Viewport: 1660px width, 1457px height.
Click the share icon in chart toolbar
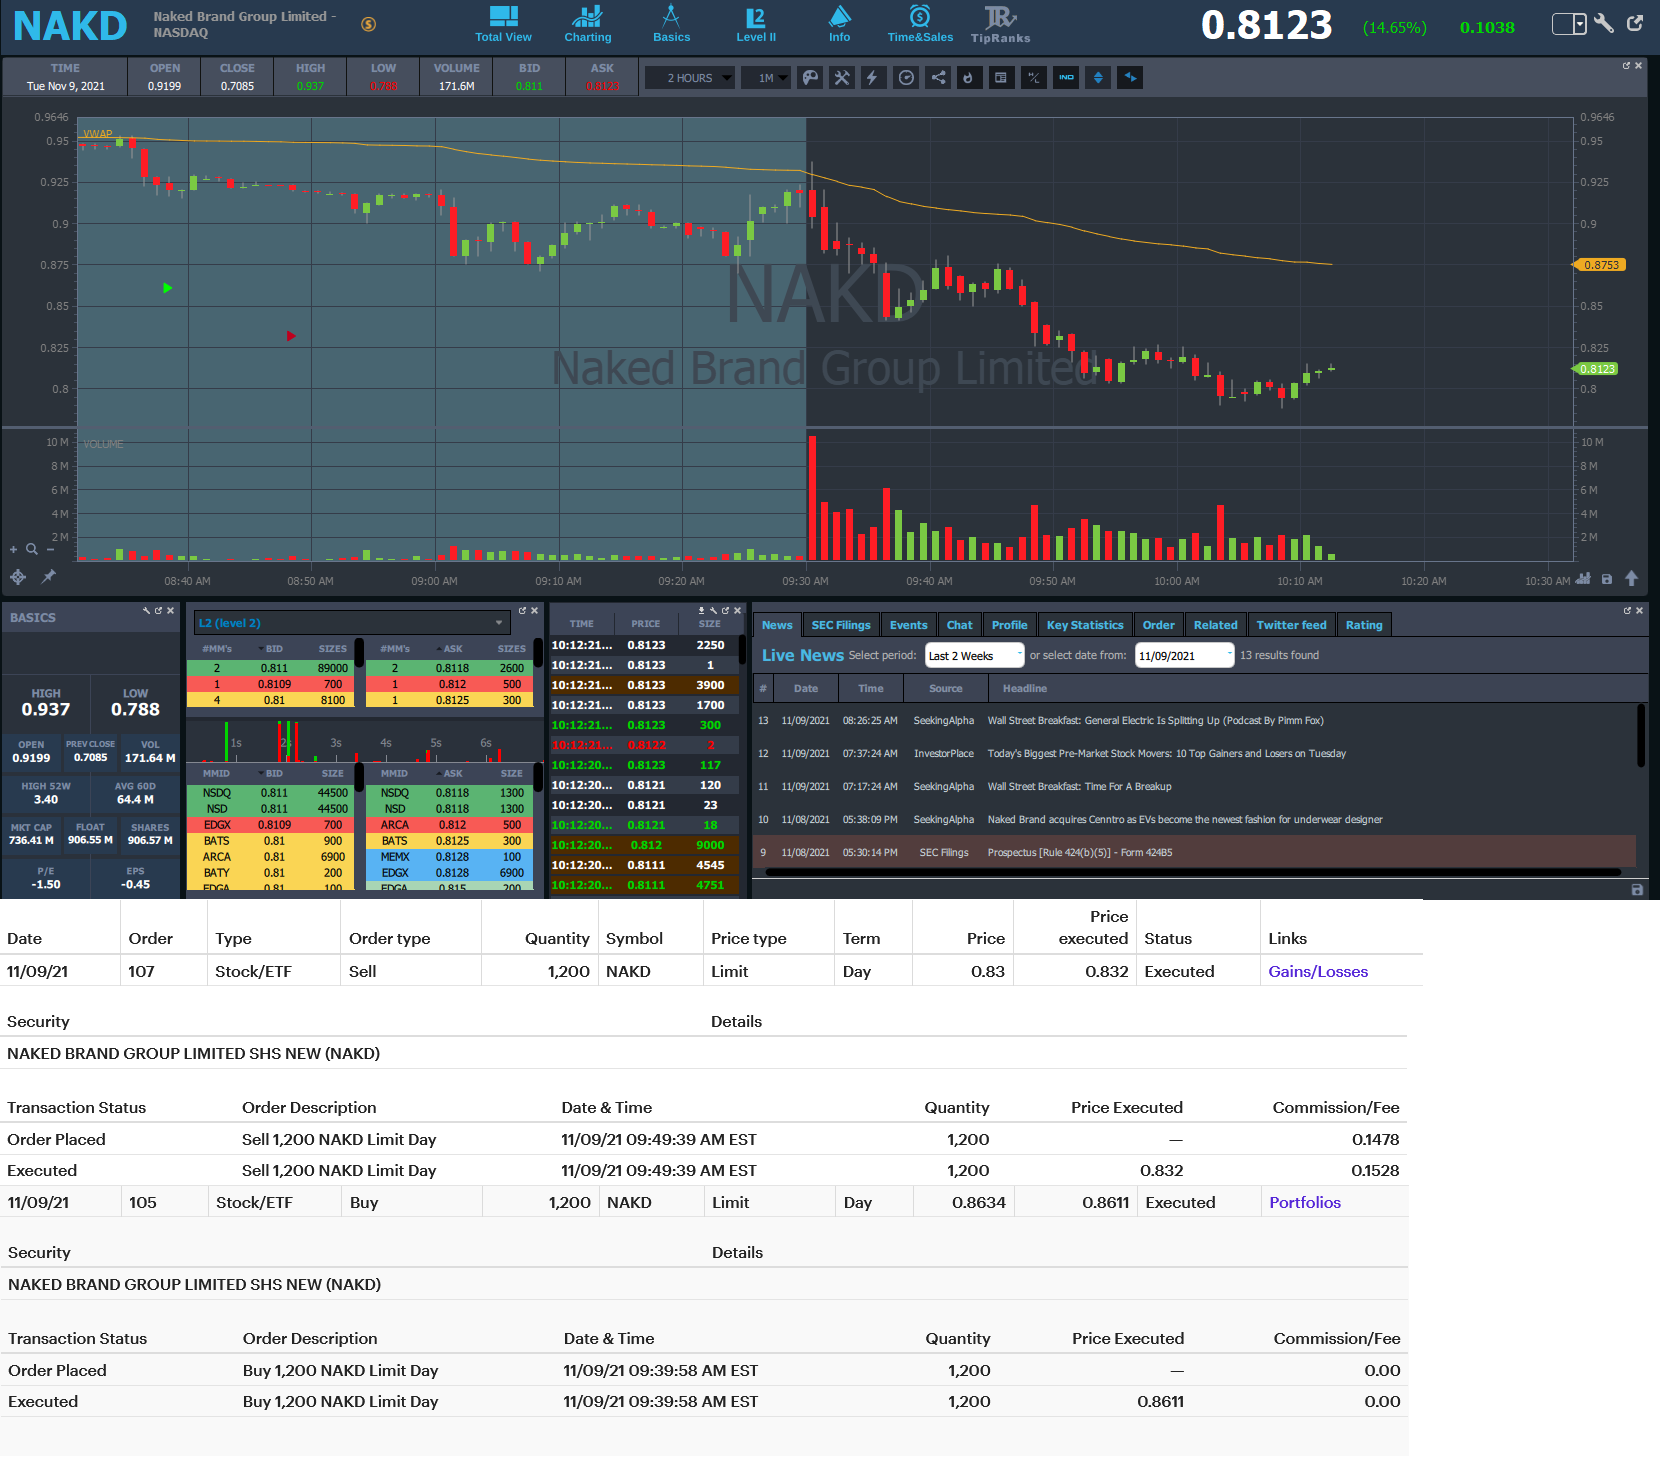click(938, 78)
